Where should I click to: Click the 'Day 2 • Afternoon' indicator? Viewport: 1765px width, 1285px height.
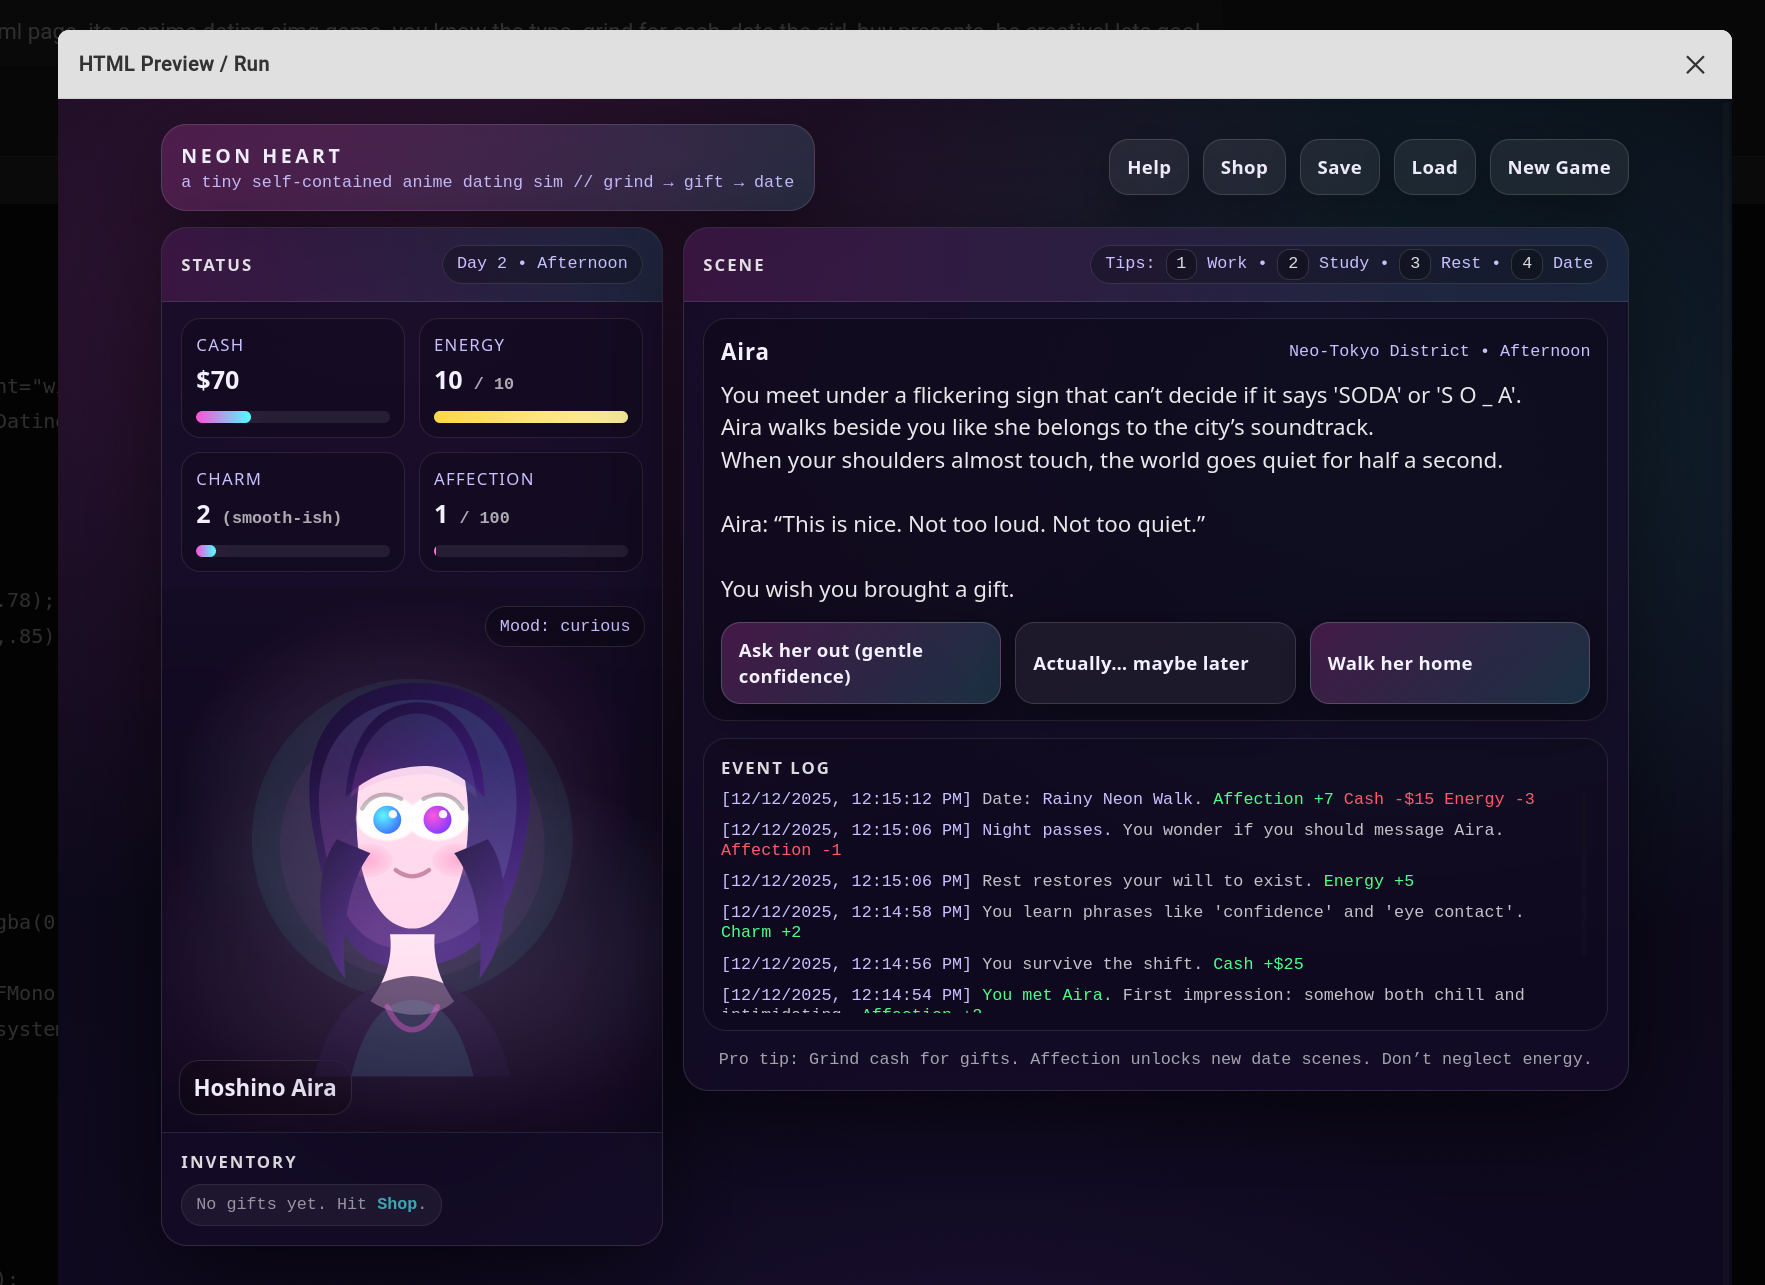[542, 264]
